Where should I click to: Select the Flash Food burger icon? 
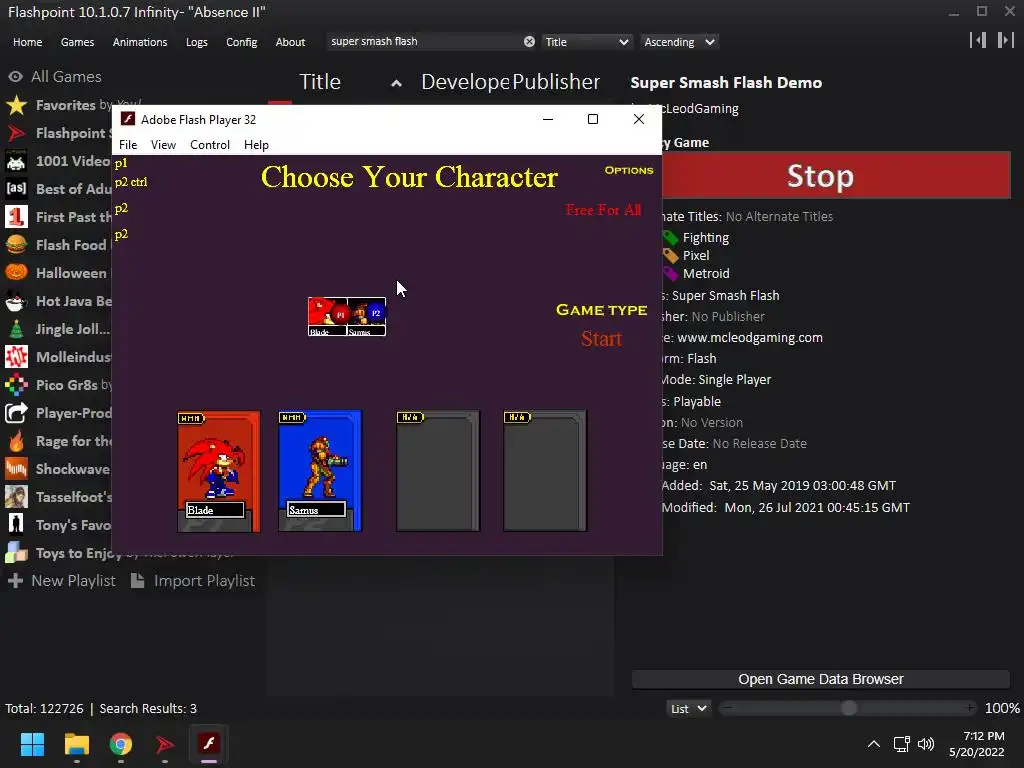(x=16, y=245)
